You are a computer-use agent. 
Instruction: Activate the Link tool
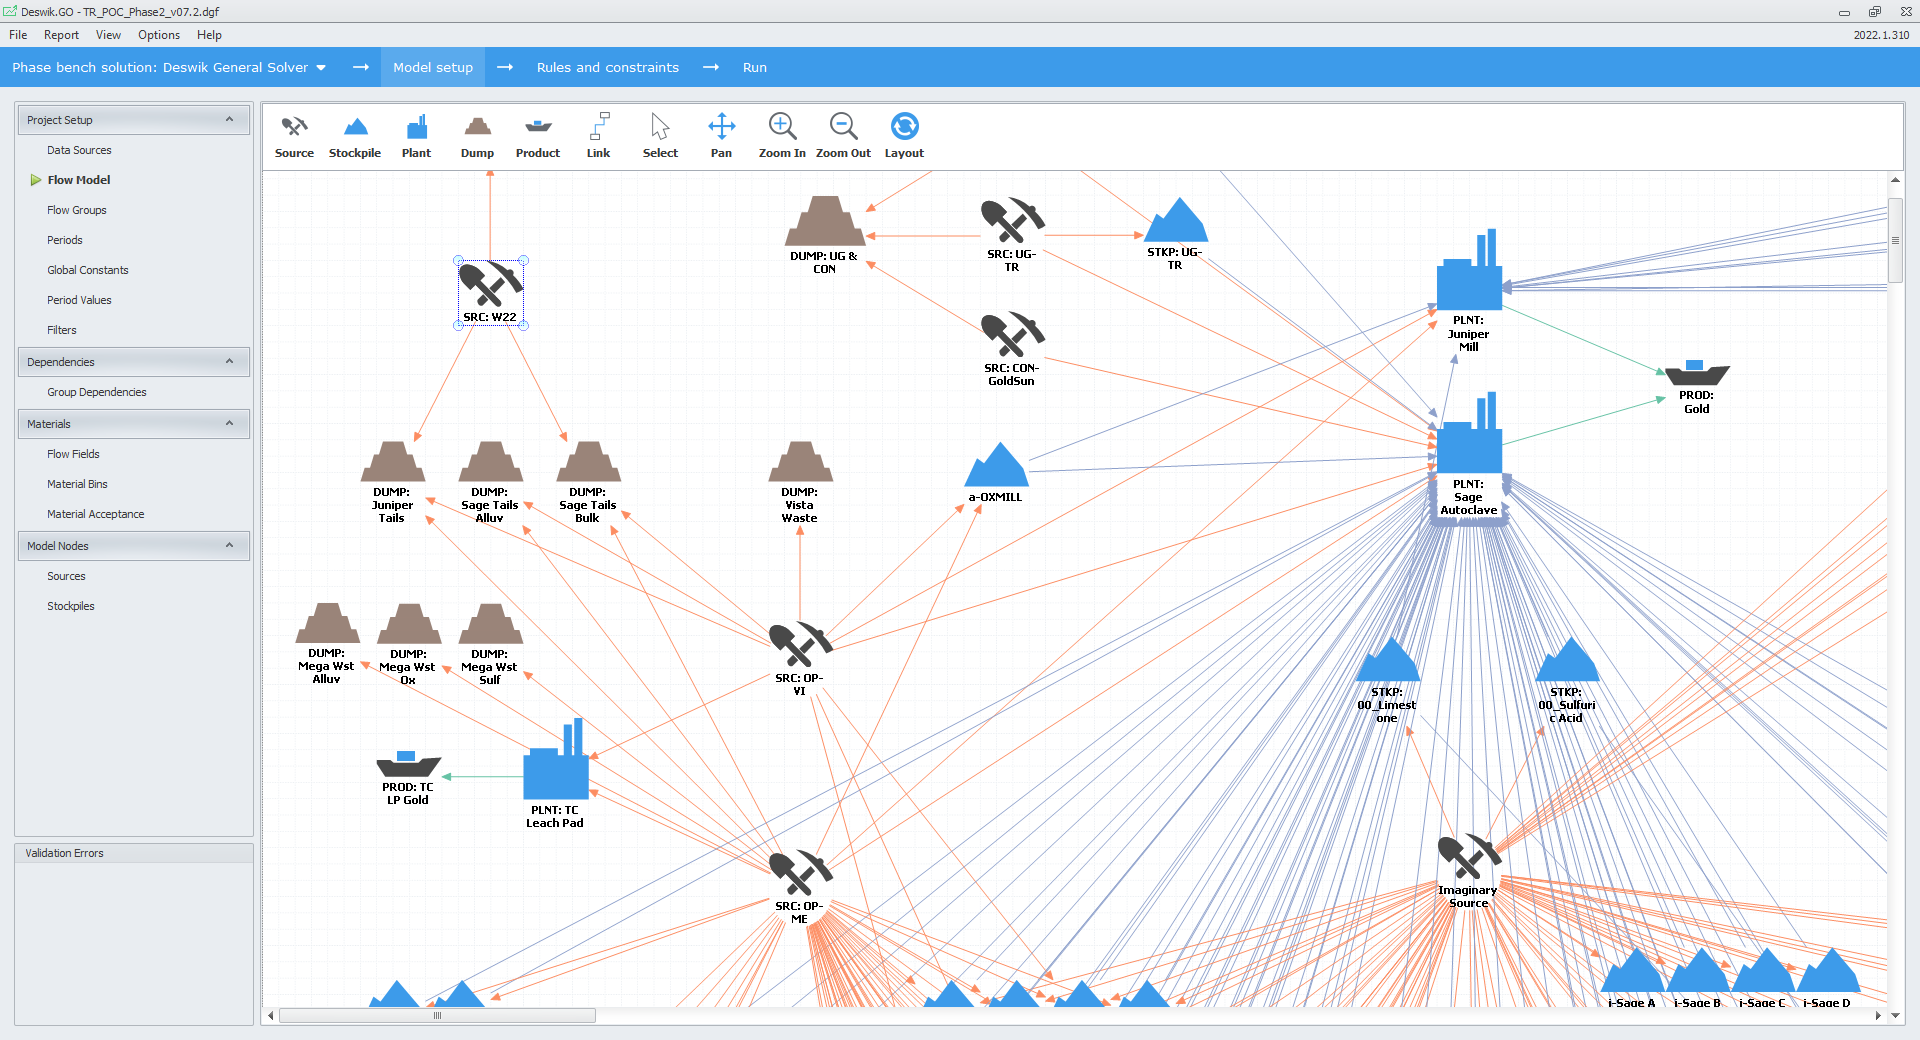point(598,135)
